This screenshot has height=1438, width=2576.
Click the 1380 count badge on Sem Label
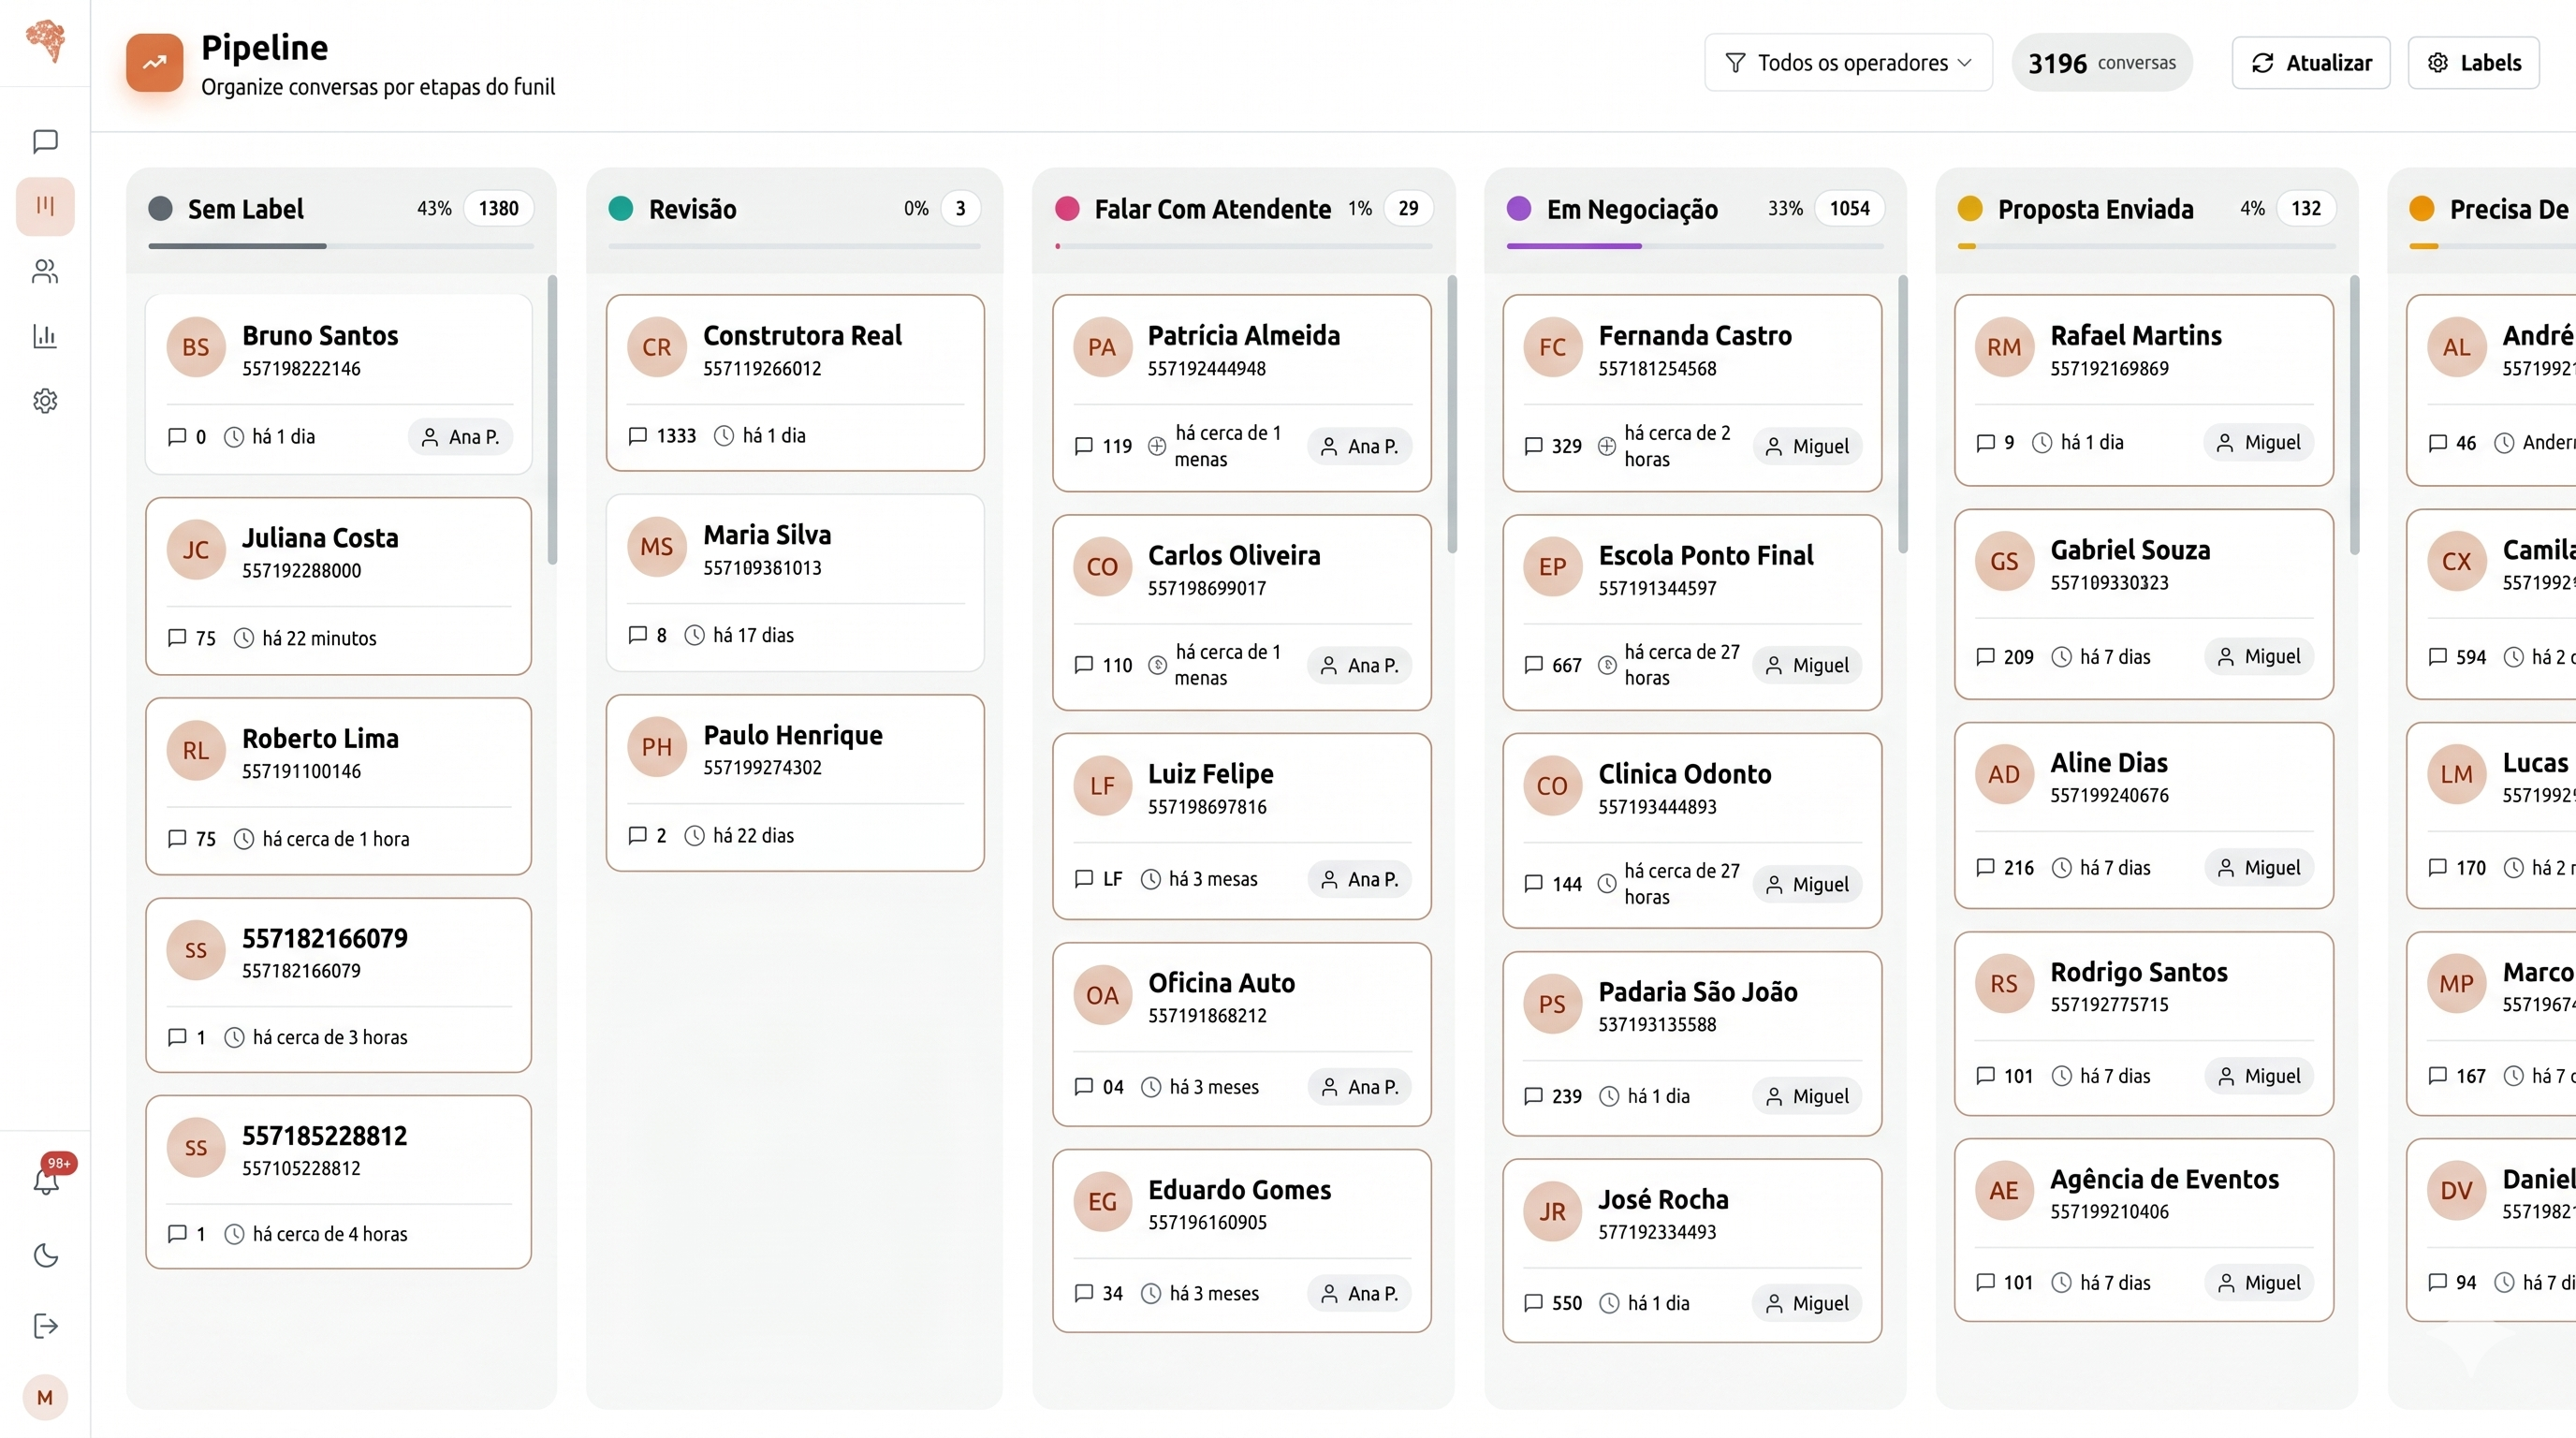pos(498,208)
